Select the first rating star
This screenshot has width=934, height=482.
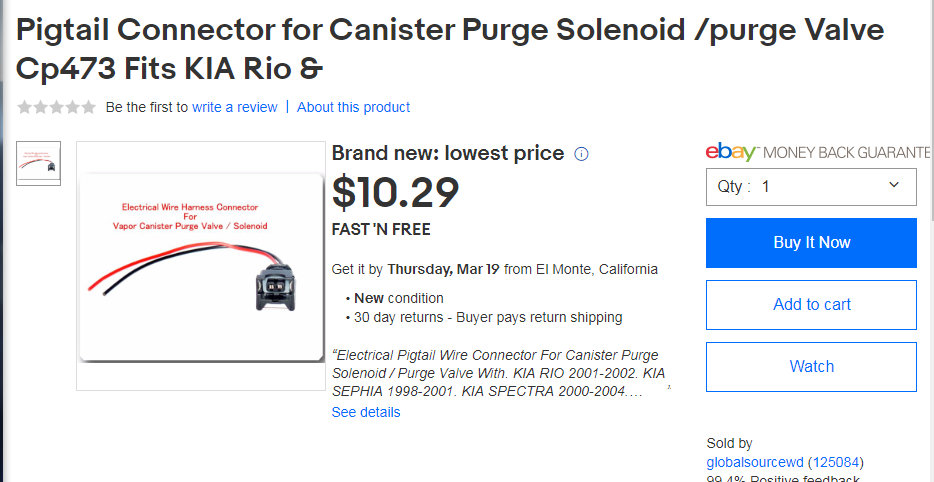coord(24,107)
